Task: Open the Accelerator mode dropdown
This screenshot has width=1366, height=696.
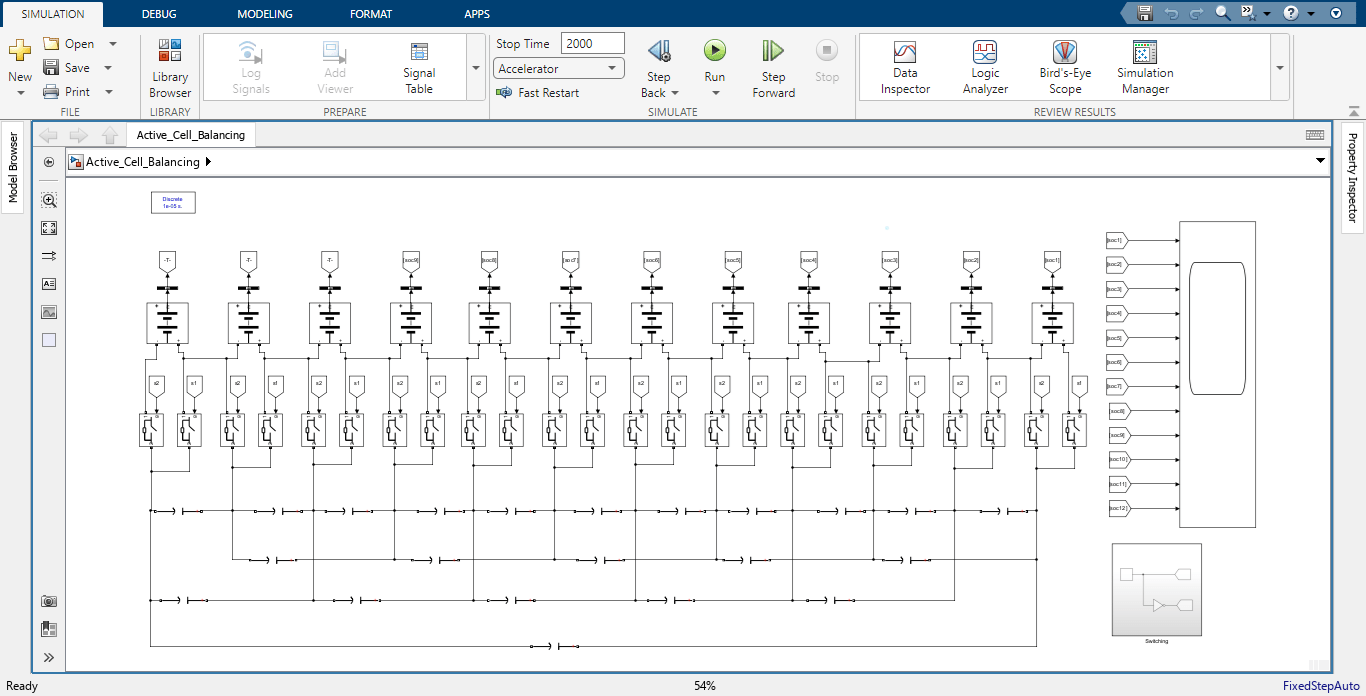Action: (559, 68)
